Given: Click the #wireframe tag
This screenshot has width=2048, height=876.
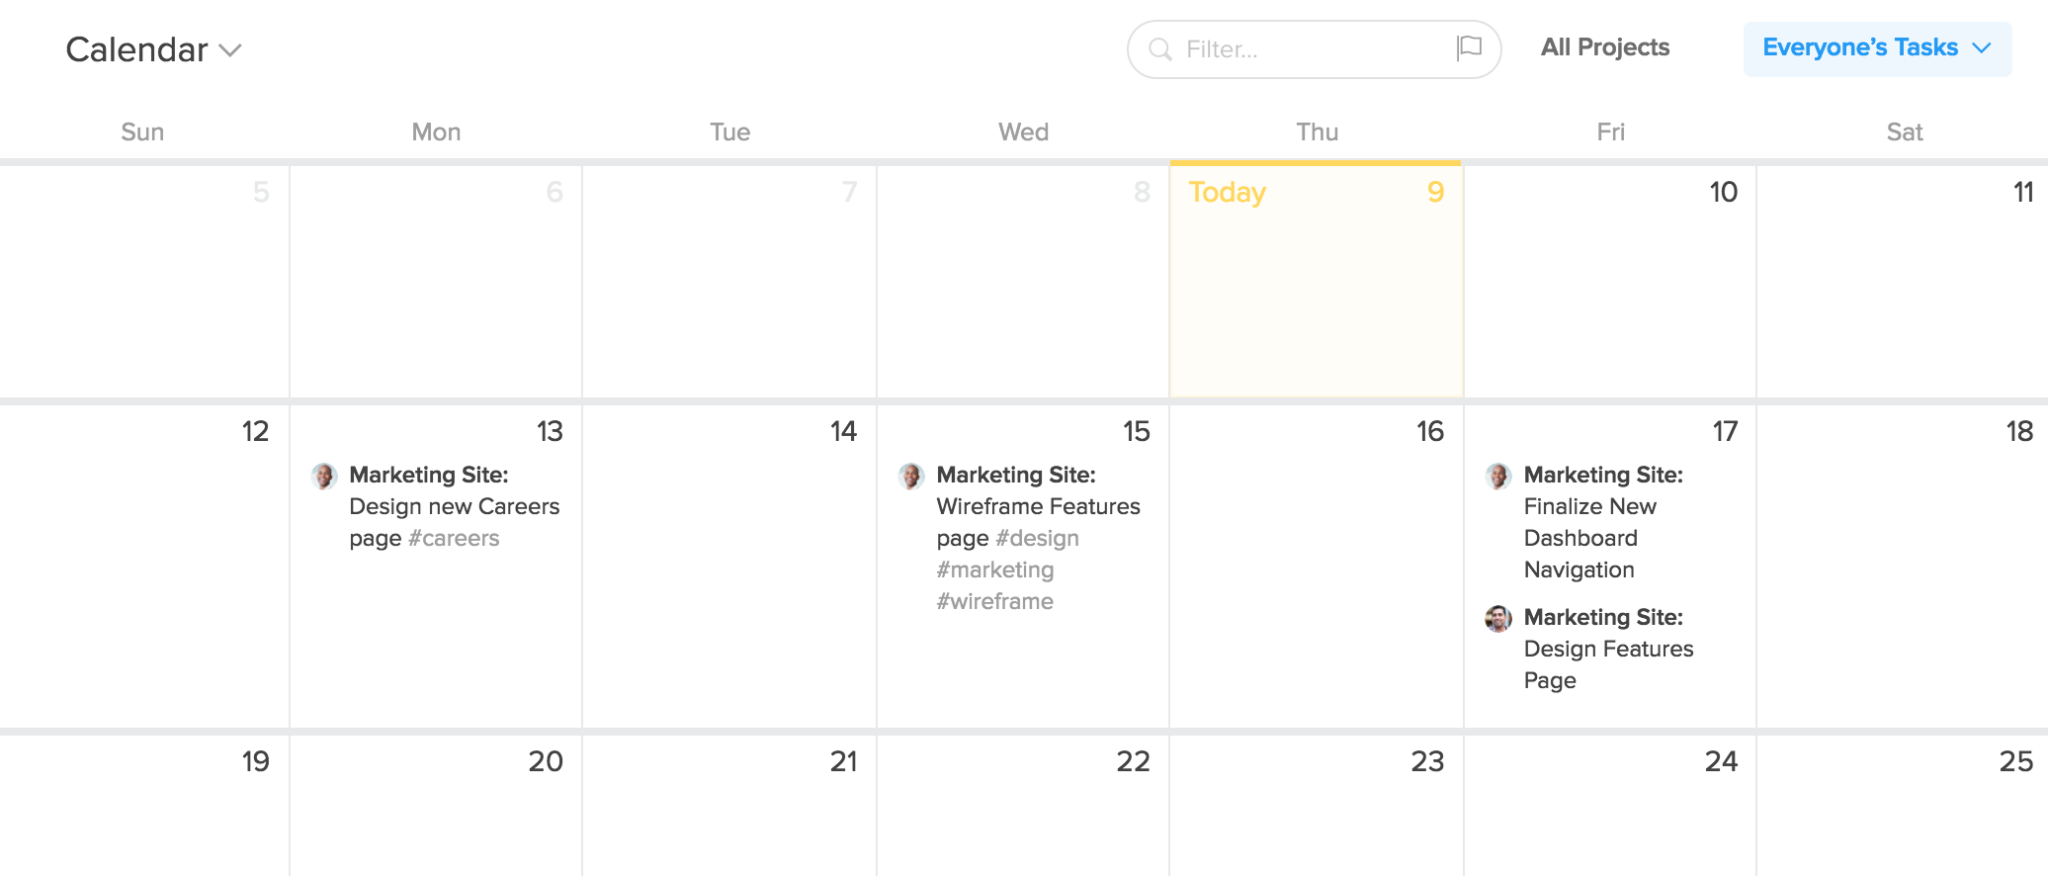Looking at the screenshot, I should (x=995, y=601).
